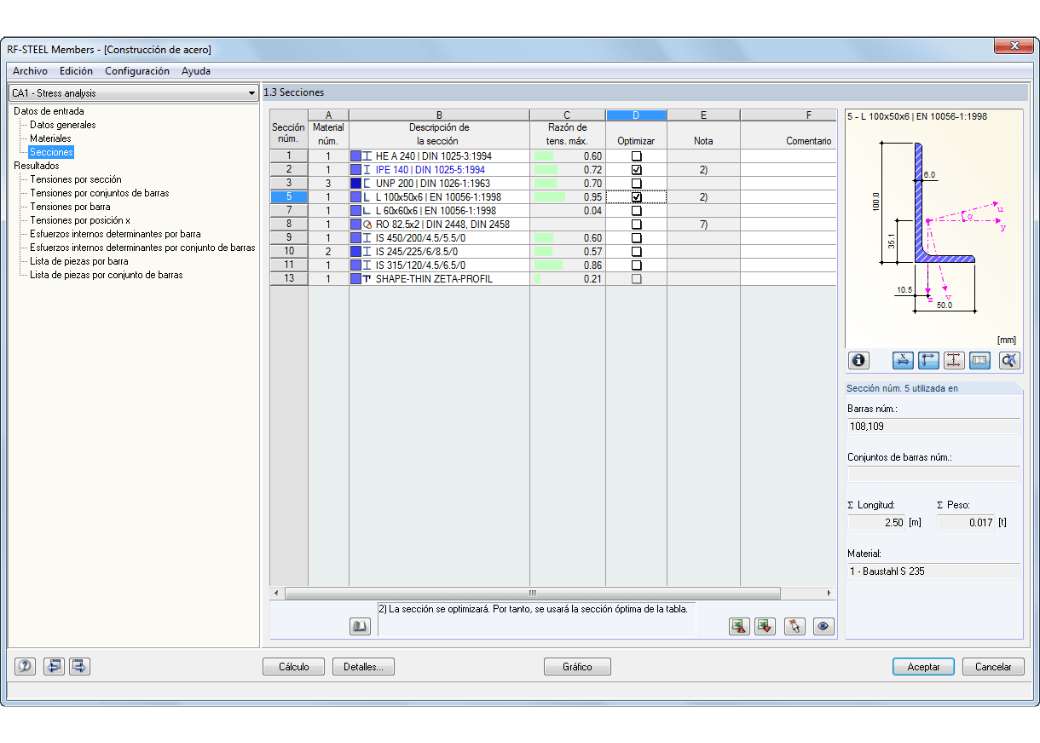1040x743 pixels.
Task: Enable Optimizar for IS 315/120/4.5/6.5/0
Action: point(636,265)
